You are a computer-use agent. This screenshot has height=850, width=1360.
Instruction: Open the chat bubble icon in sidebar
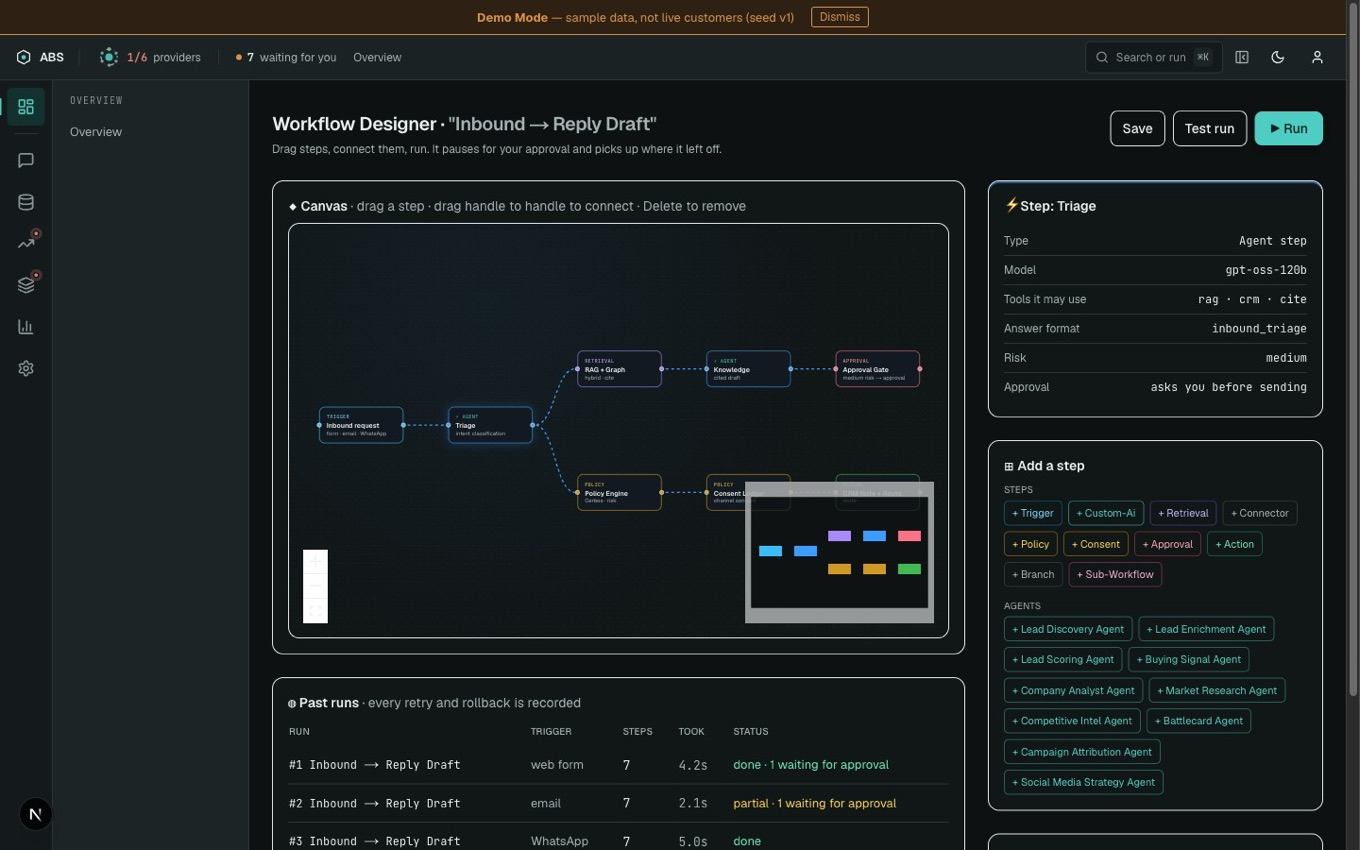click(26, 160)
